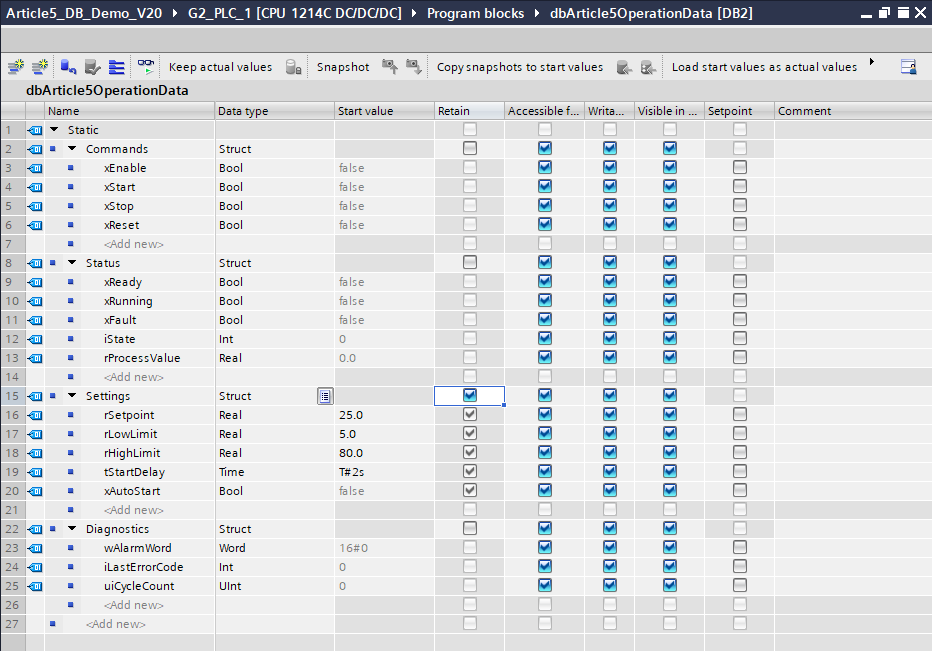This screenshot has width=932, height=651.
Task: Select the iLastErrorCode name cell
Action: 144,567
